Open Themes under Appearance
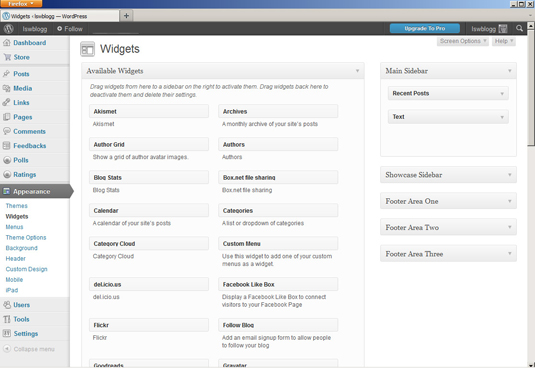The height and width of the screenshot is (368, 535). [x=16, y=206]
